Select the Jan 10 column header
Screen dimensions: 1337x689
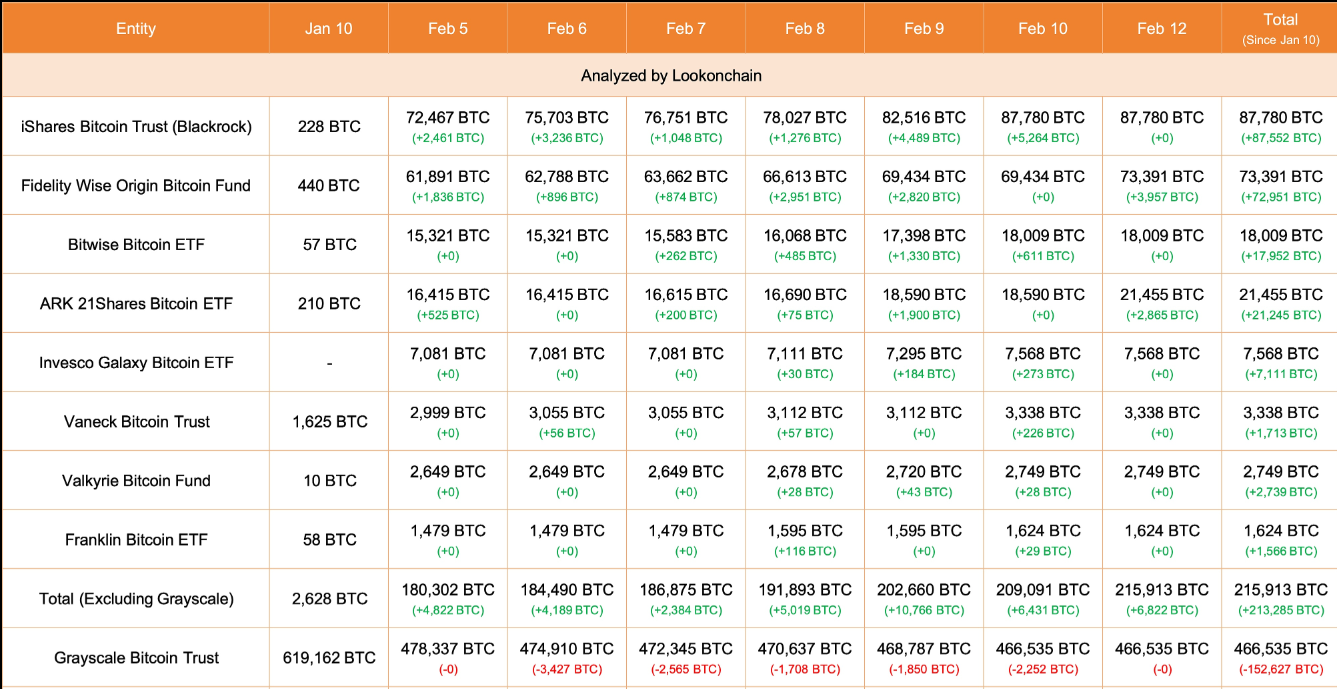click(x=328, y=28)
